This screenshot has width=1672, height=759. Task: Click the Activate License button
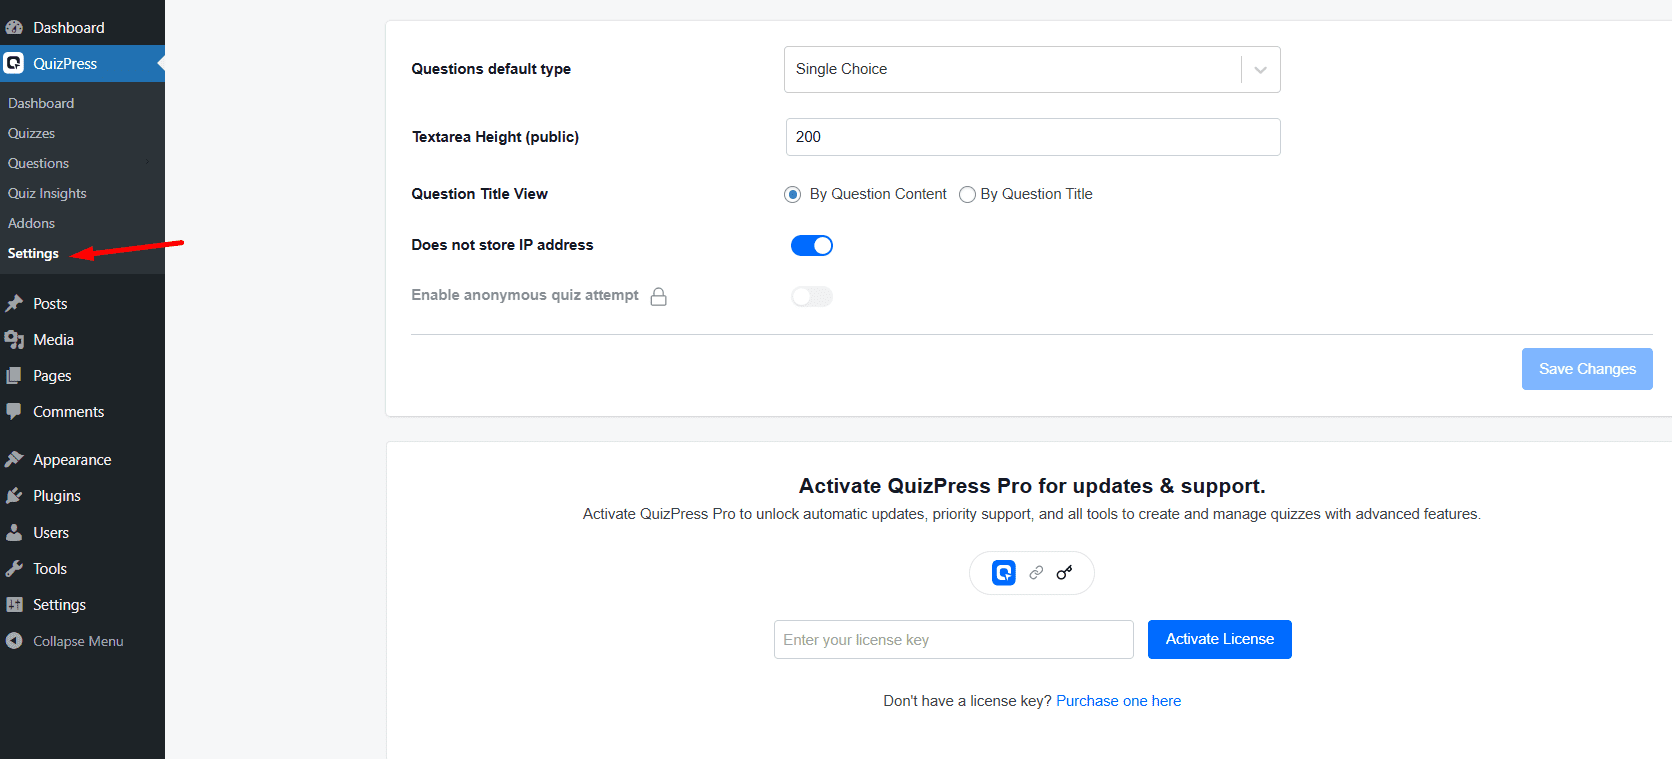click(1220, 639)
